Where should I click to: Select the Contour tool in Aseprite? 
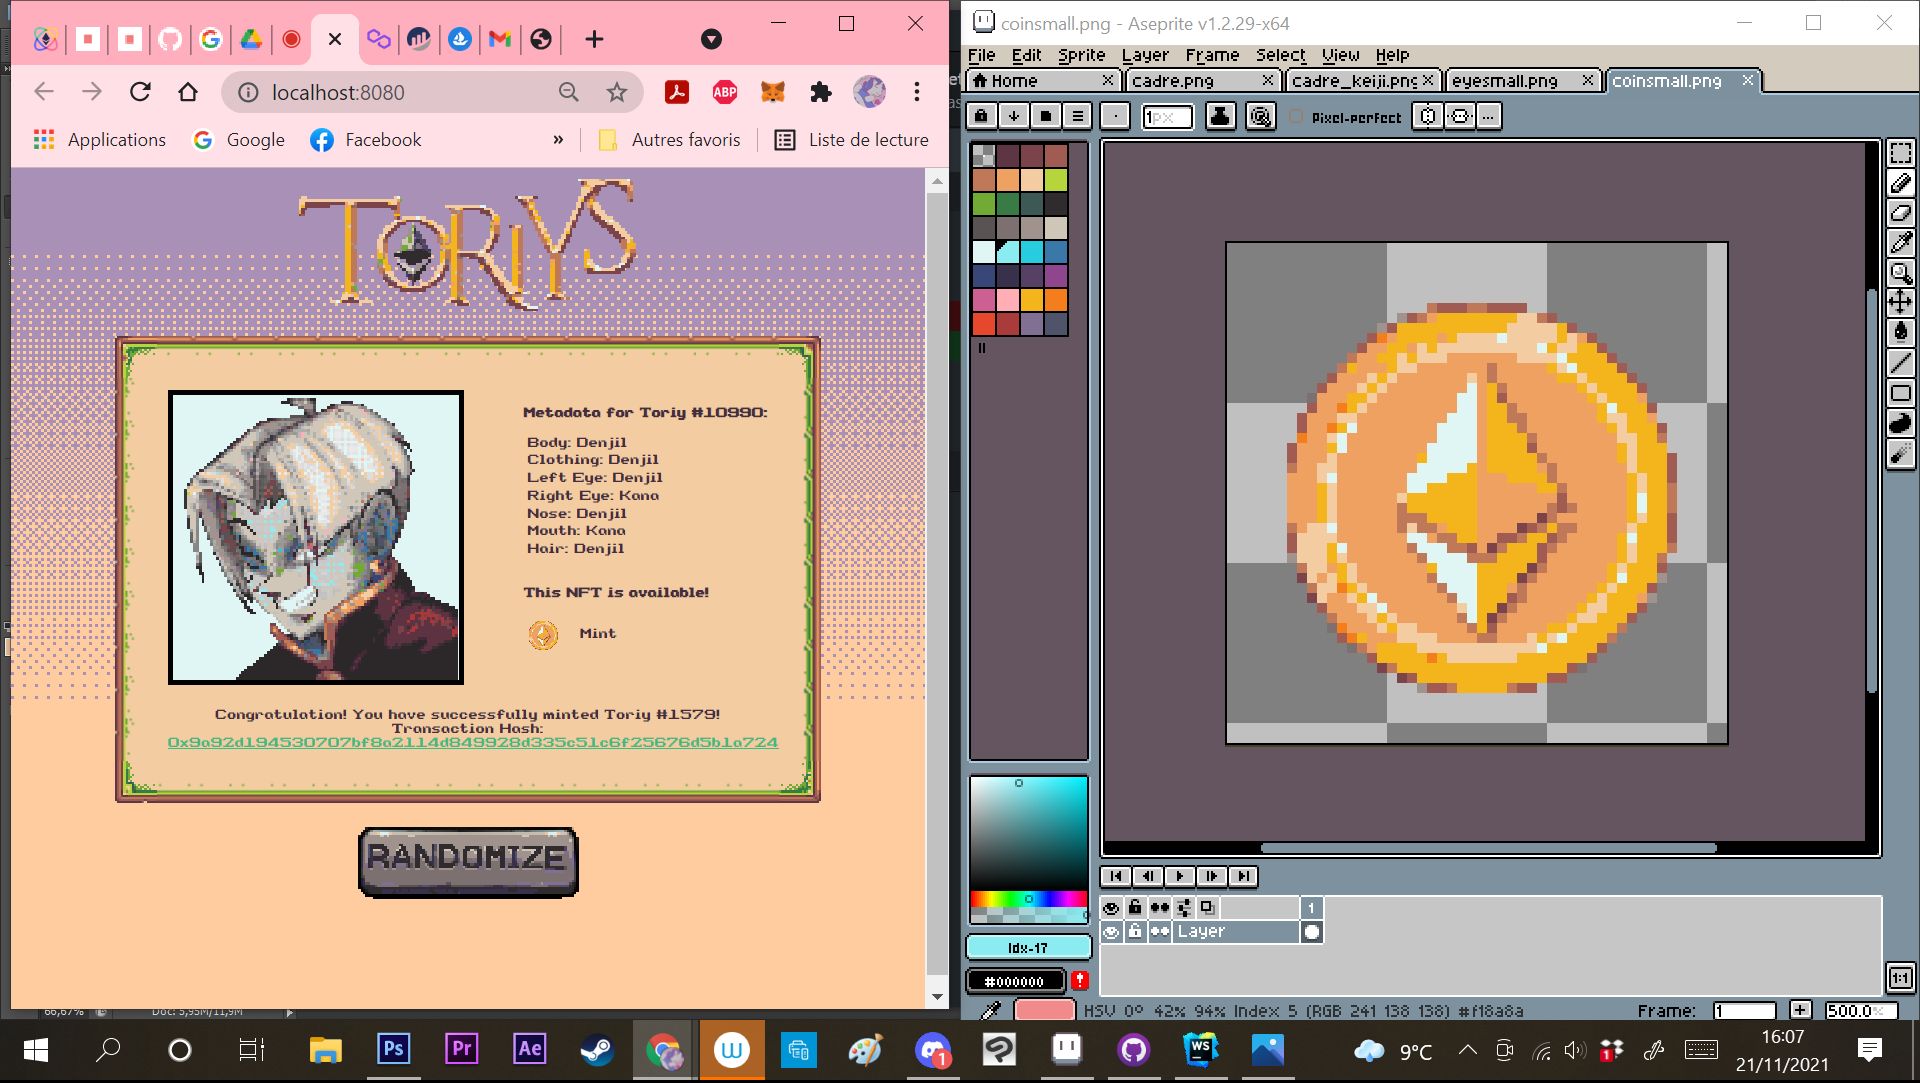1900,423
